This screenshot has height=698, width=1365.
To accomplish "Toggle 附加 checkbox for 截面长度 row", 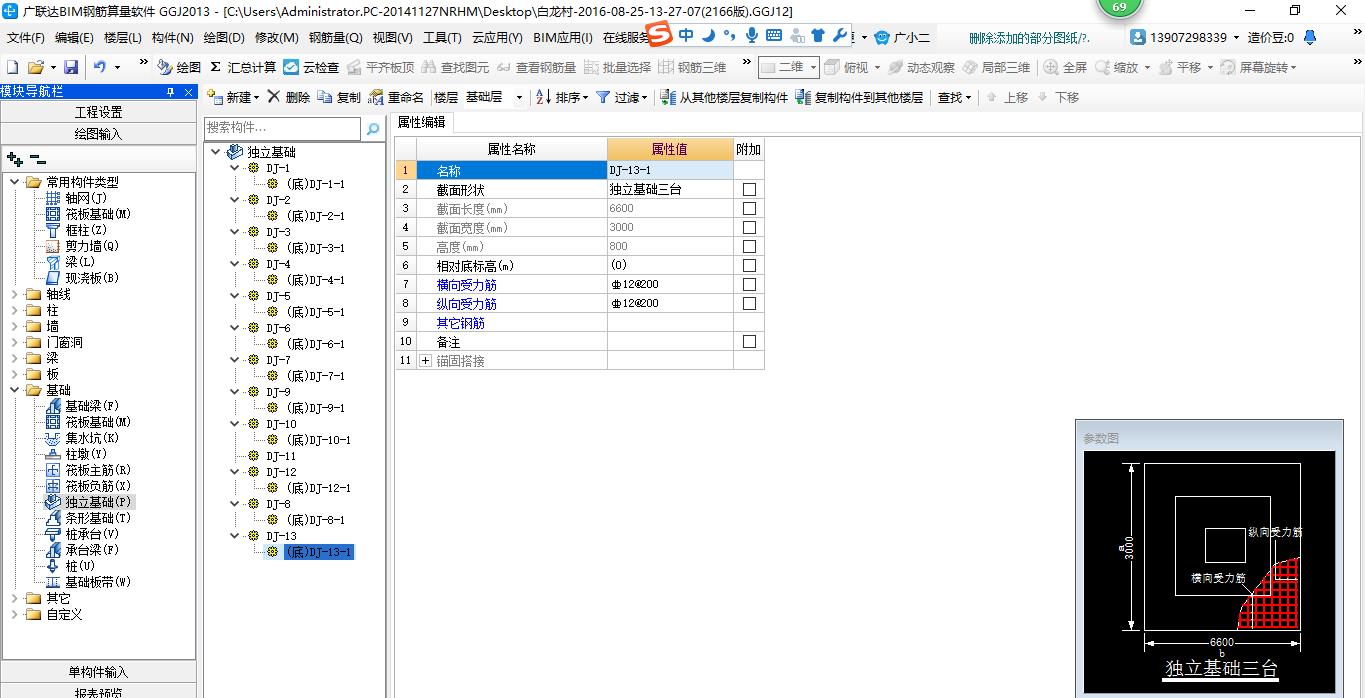I will click(749, 208).
